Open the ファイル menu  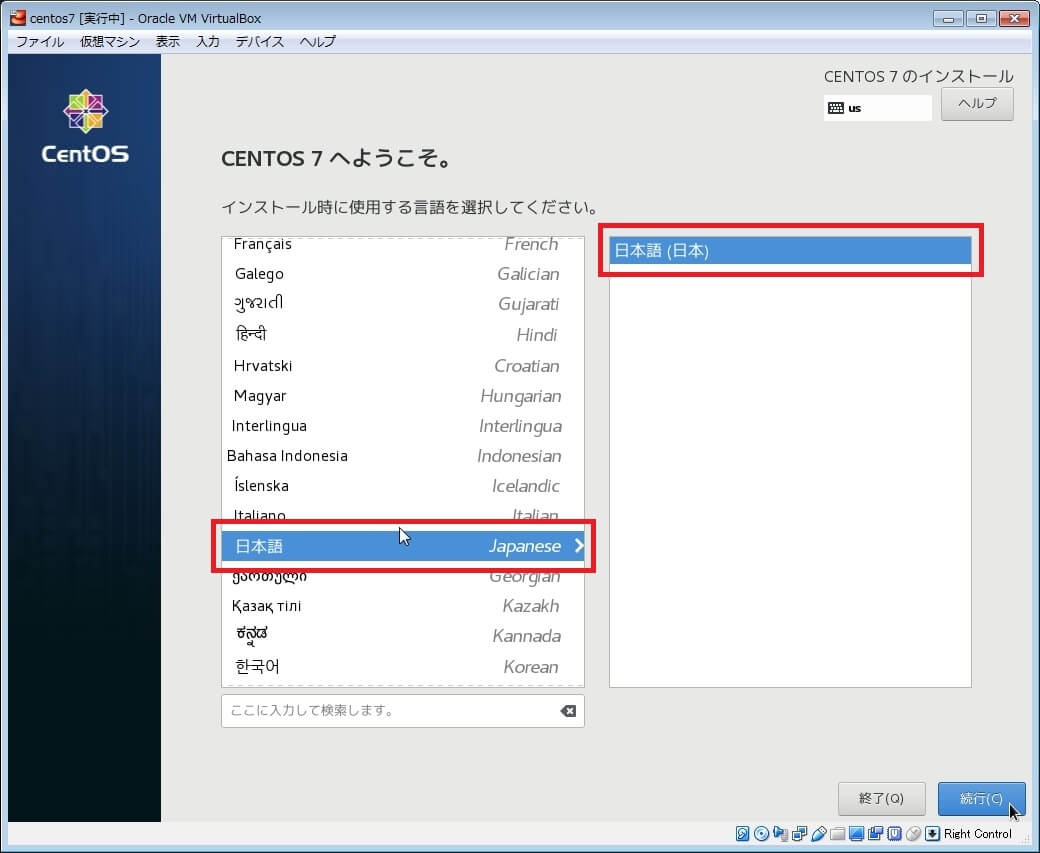40,41
